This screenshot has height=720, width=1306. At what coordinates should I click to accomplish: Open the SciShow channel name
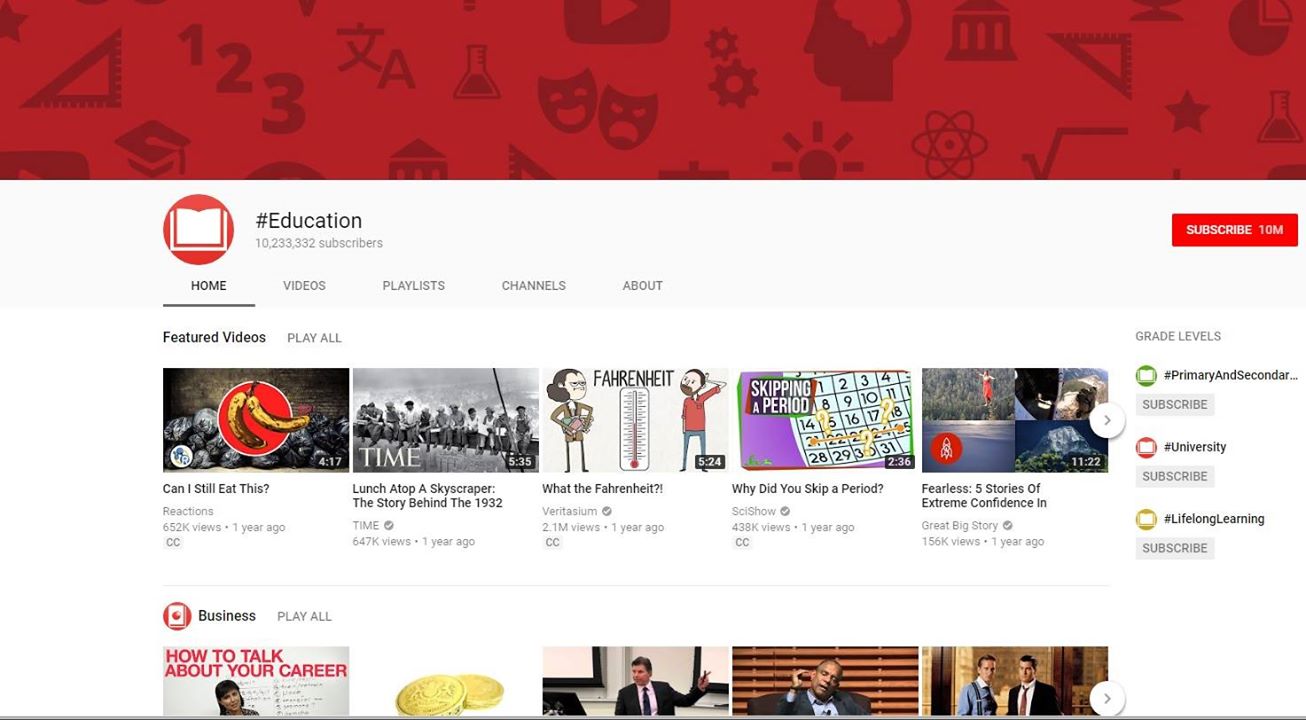click(754, 512)
